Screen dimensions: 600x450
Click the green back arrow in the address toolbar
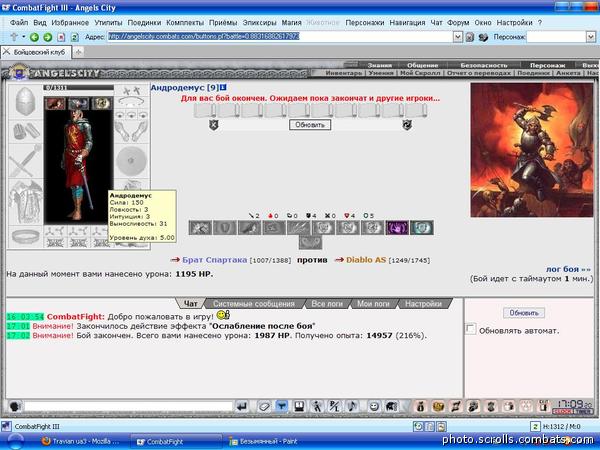click(x=34, y=37)
